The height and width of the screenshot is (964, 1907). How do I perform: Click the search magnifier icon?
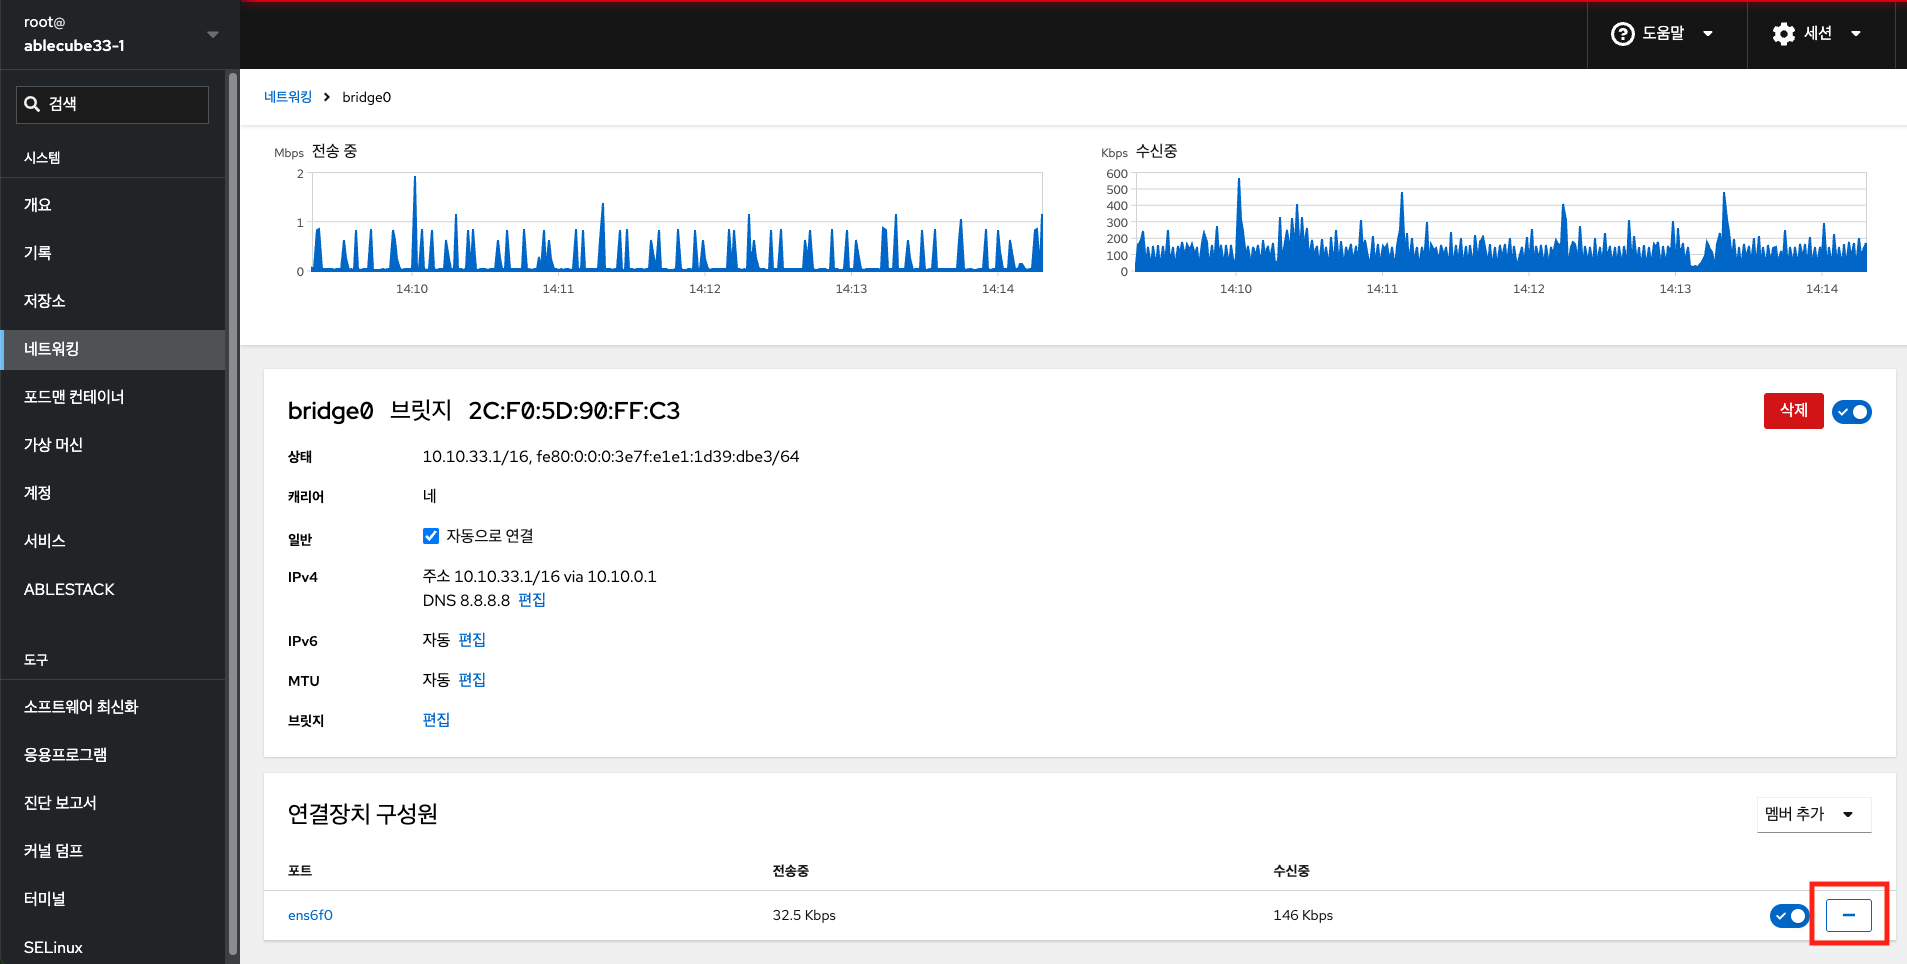32,104
